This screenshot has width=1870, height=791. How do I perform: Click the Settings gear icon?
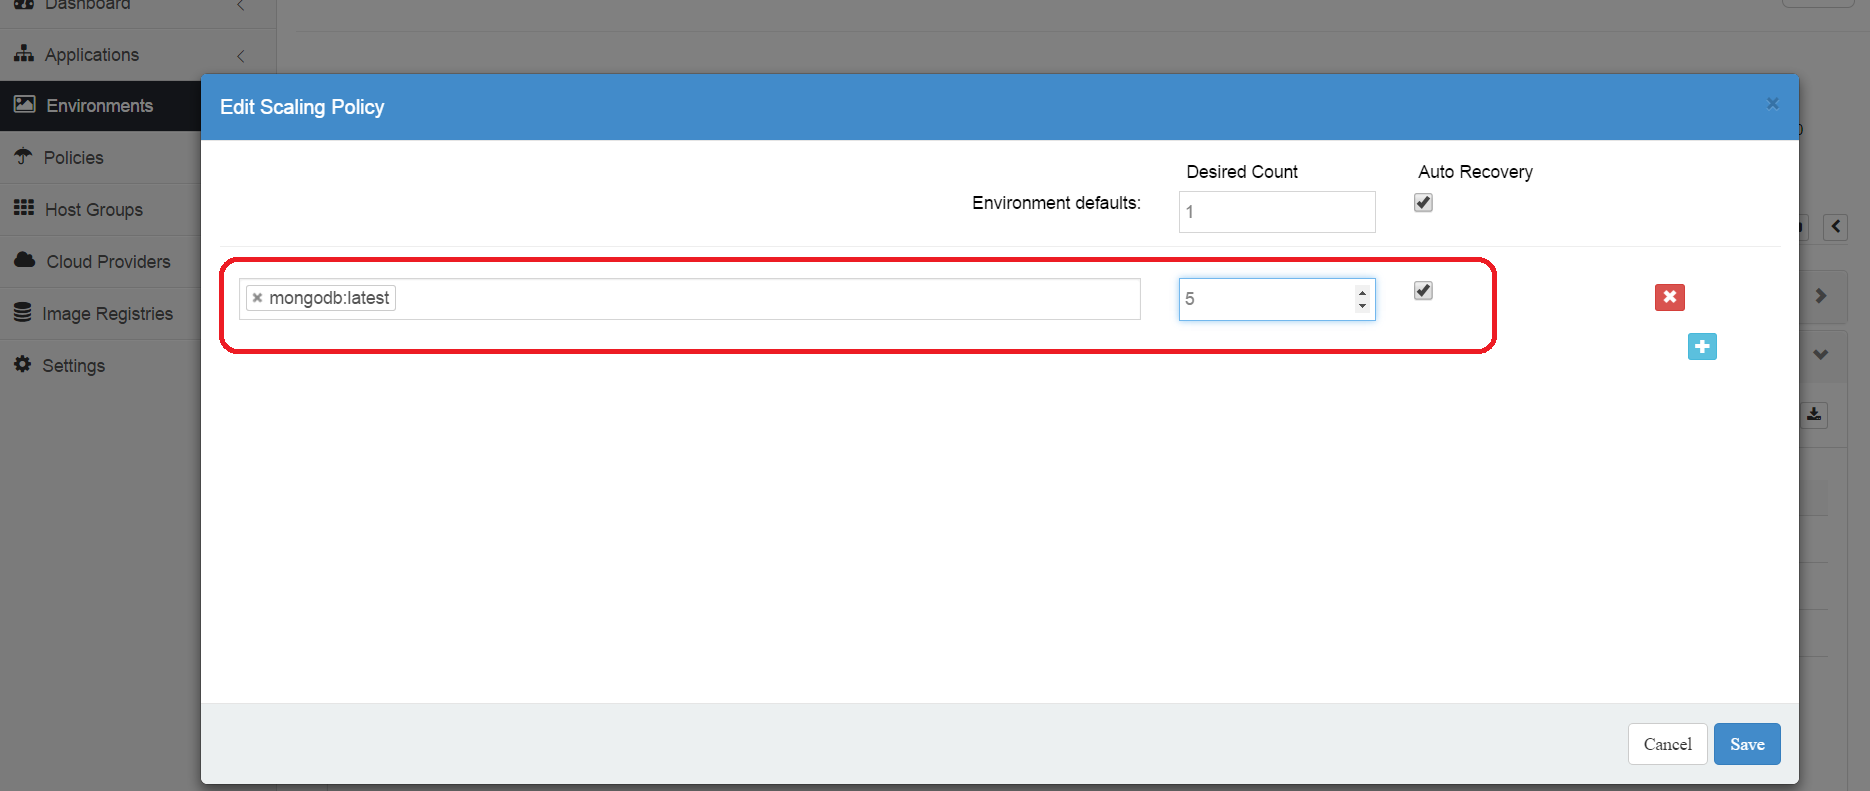point(22,364)
